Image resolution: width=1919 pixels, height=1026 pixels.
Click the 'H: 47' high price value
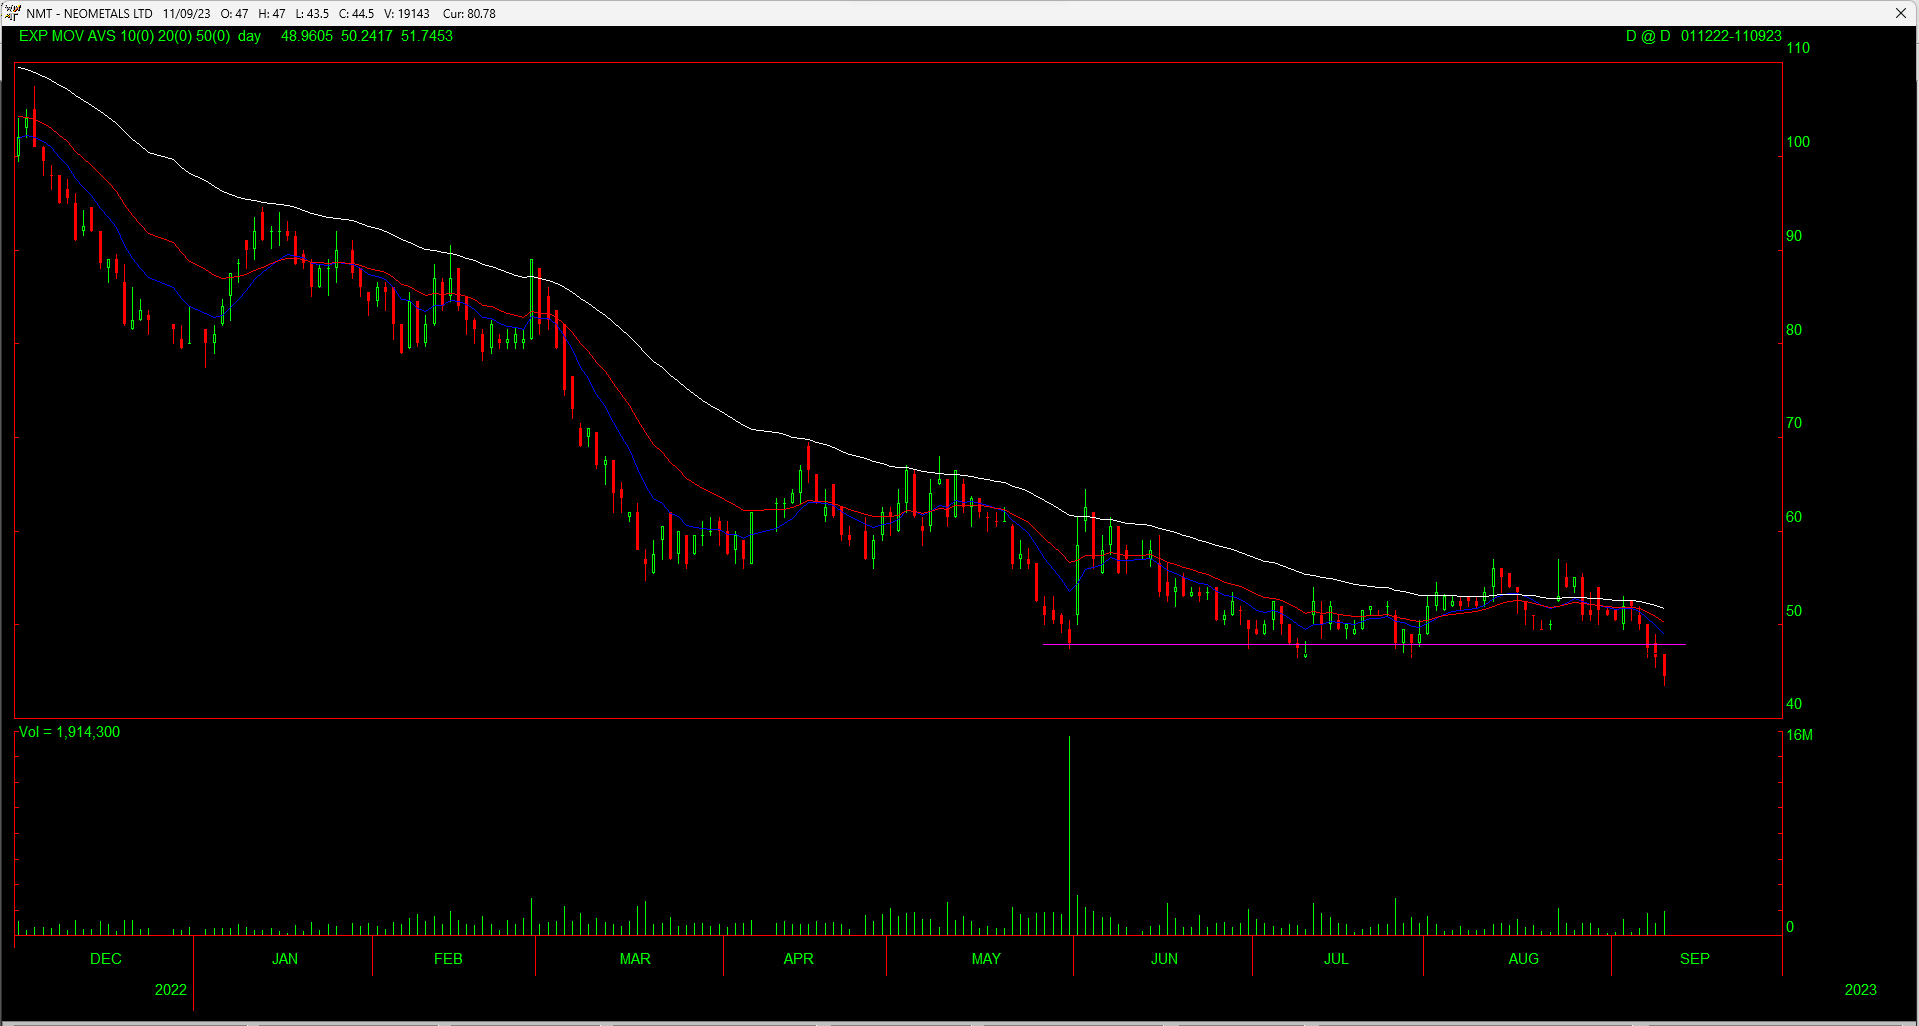point(271,14)
